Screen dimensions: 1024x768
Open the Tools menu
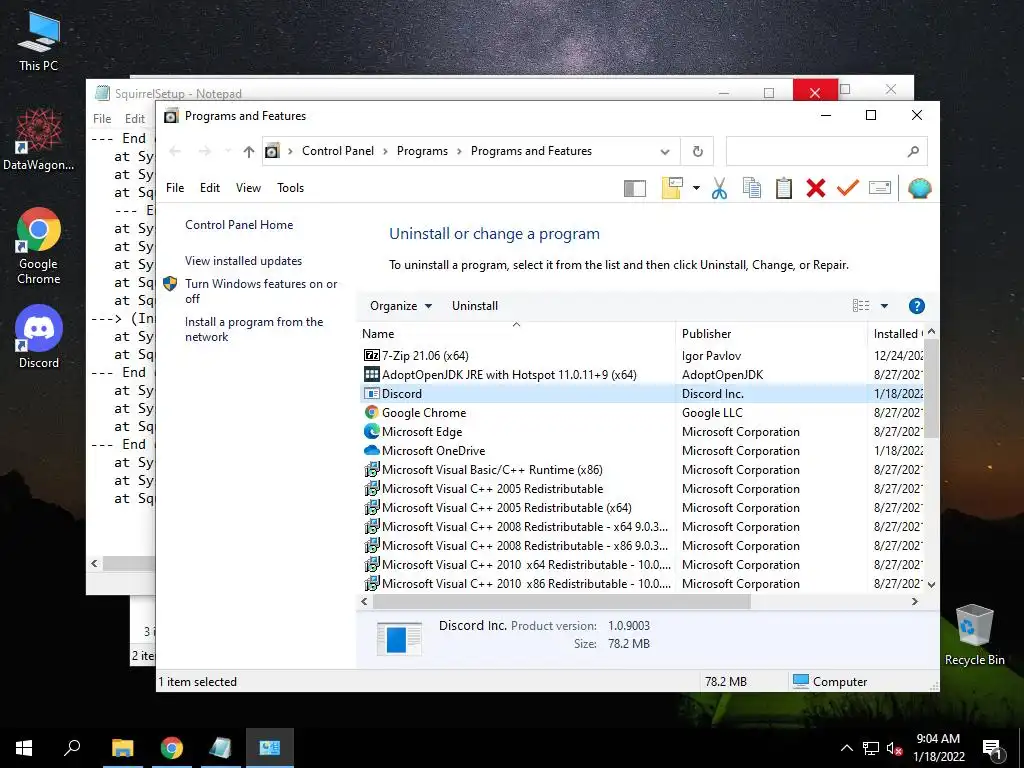(x=291, y=187)
